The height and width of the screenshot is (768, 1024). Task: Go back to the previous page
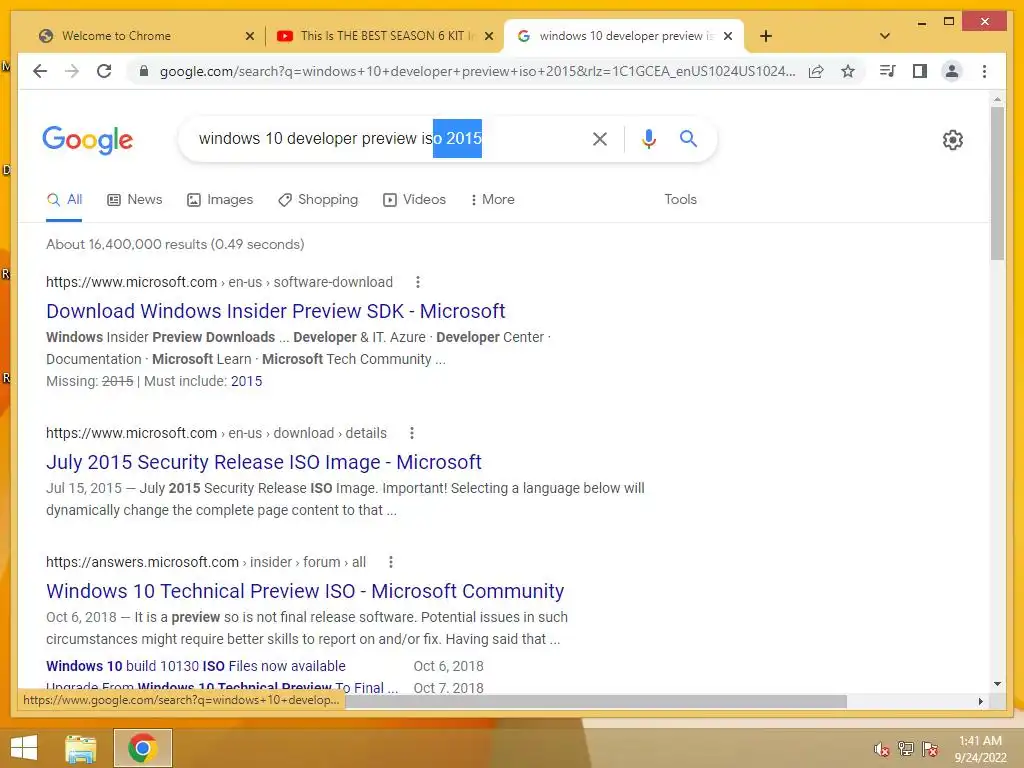point(40,71)
